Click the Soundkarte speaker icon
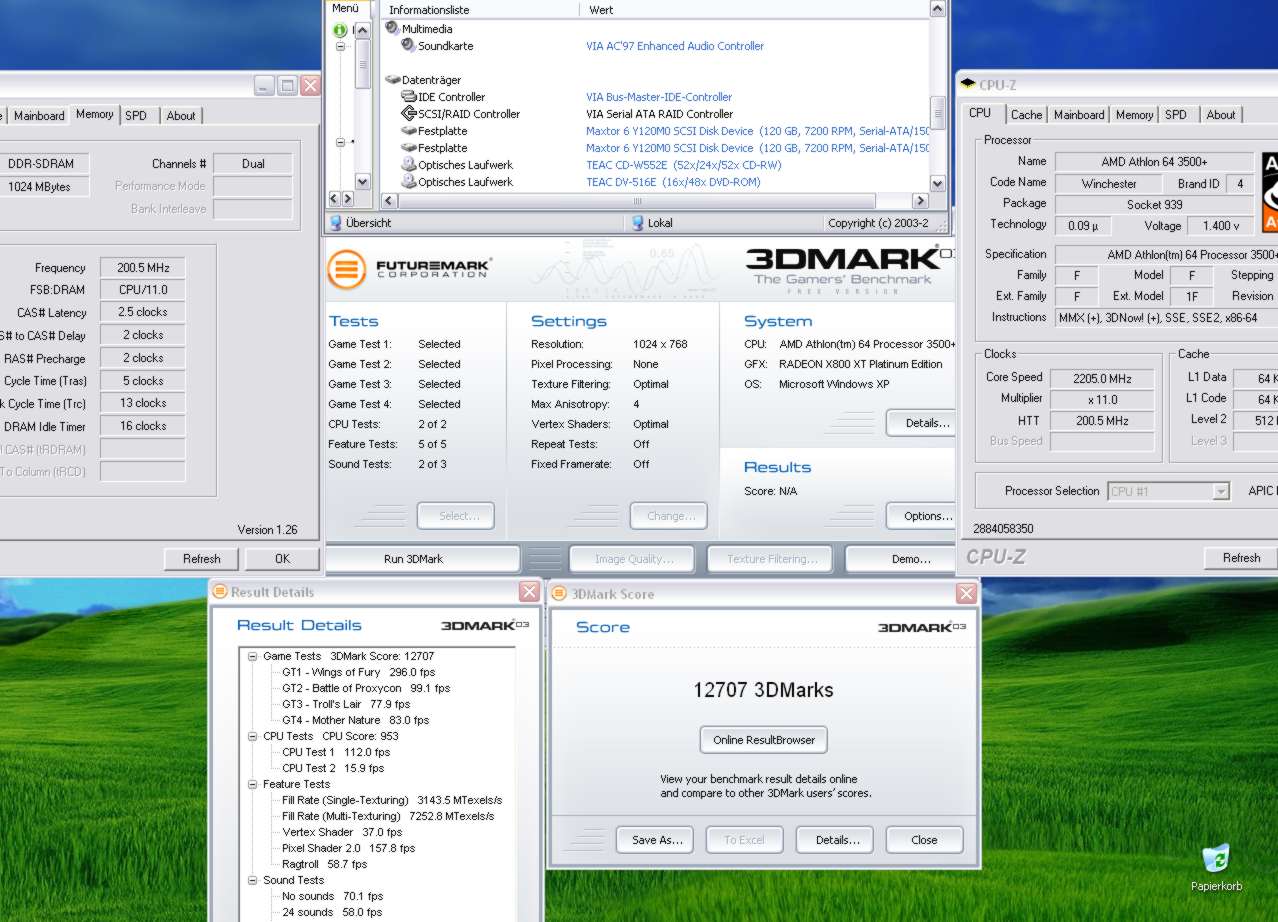 click(409, 46)
